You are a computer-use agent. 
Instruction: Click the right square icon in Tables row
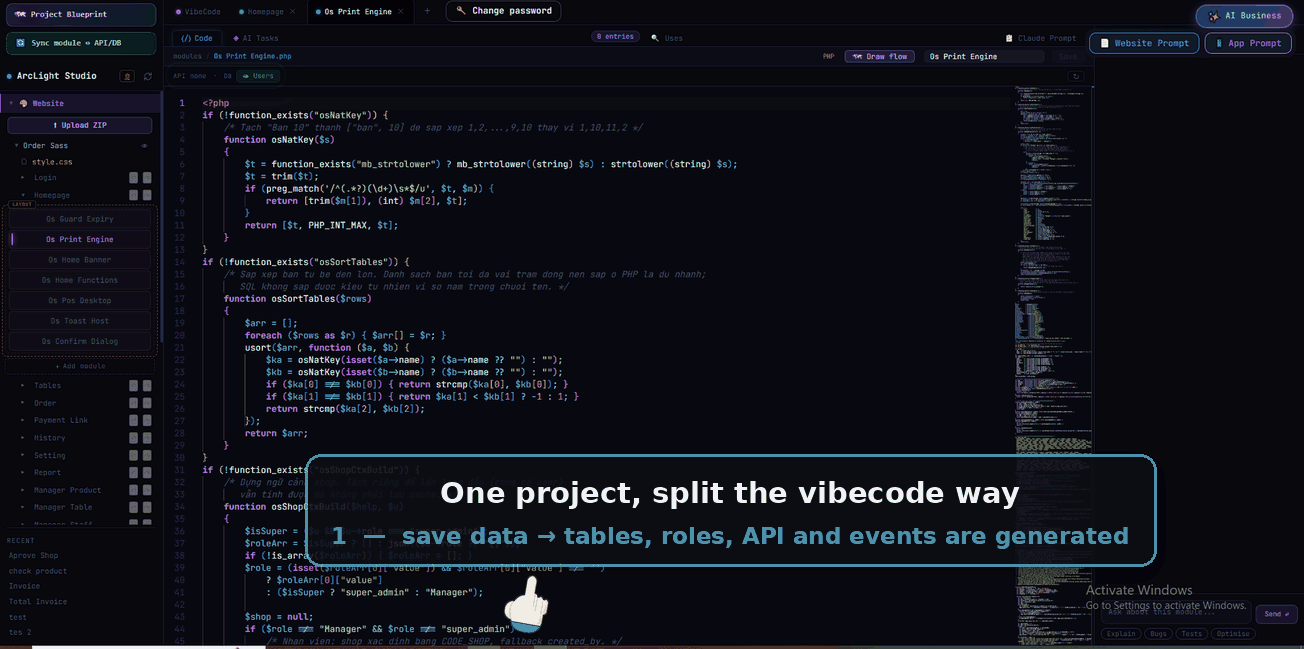(147, 386)
